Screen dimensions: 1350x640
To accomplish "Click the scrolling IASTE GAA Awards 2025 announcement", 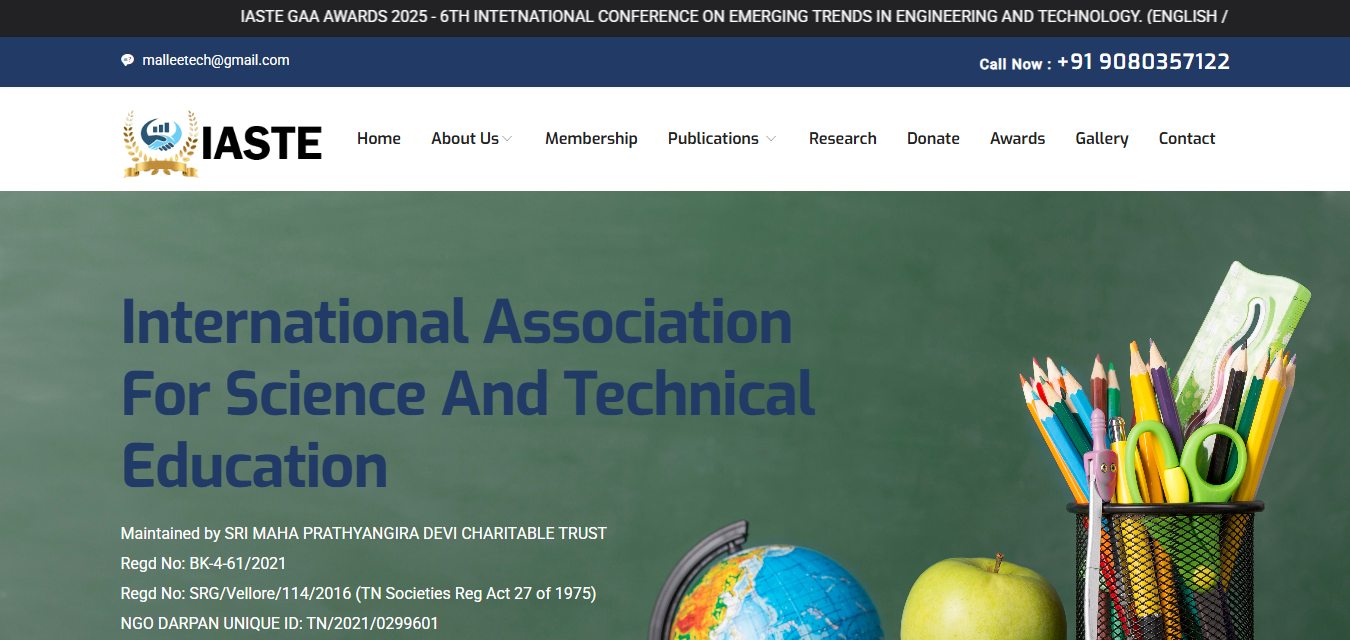I will [733, 16].
